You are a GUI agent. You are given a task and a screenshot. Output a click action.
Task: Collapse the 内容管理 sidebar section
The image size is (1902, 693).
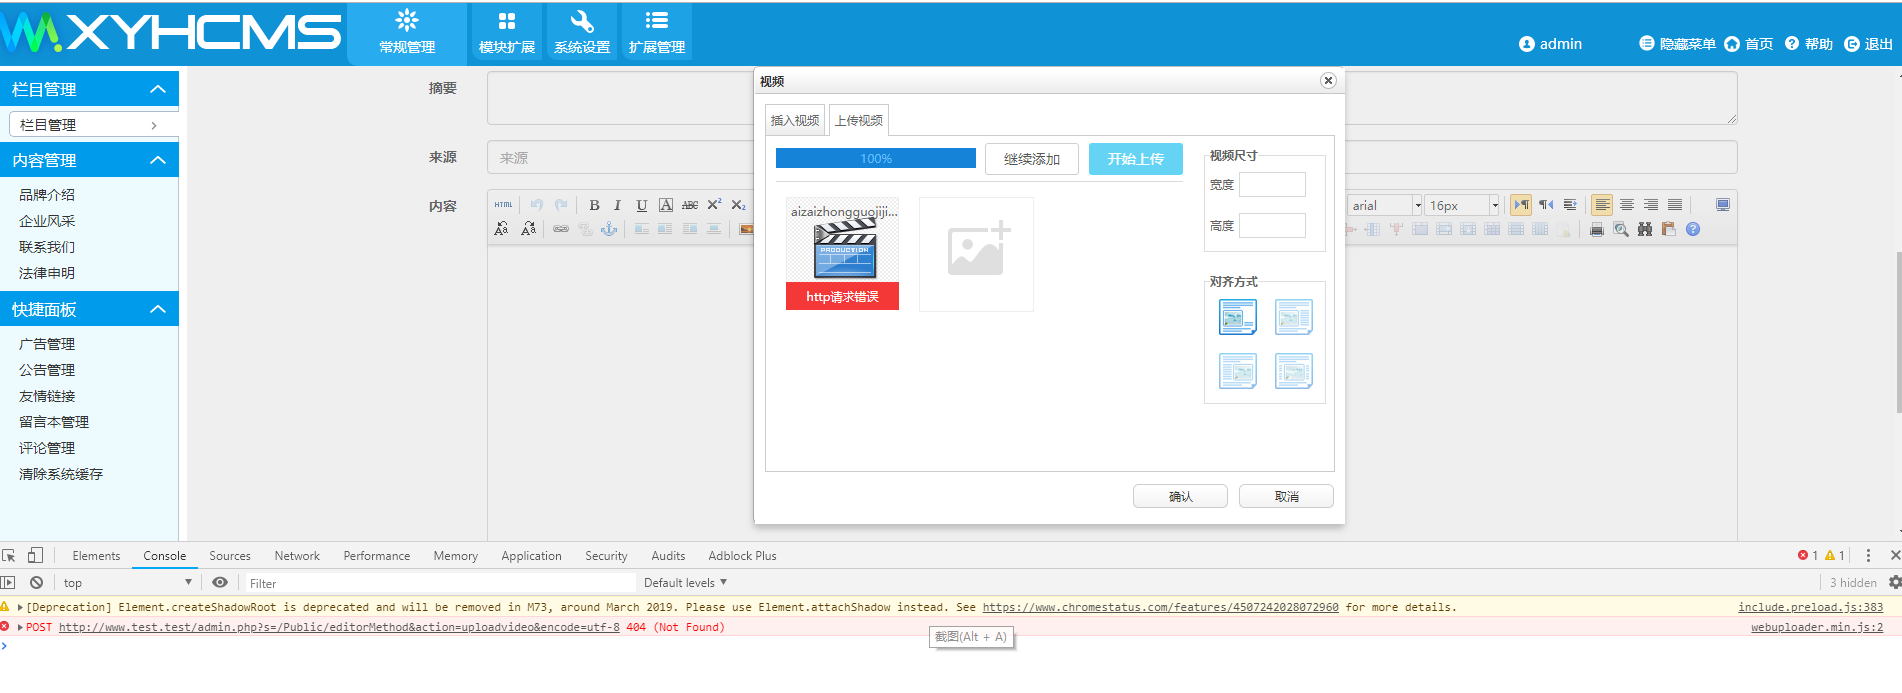[157, 160]
